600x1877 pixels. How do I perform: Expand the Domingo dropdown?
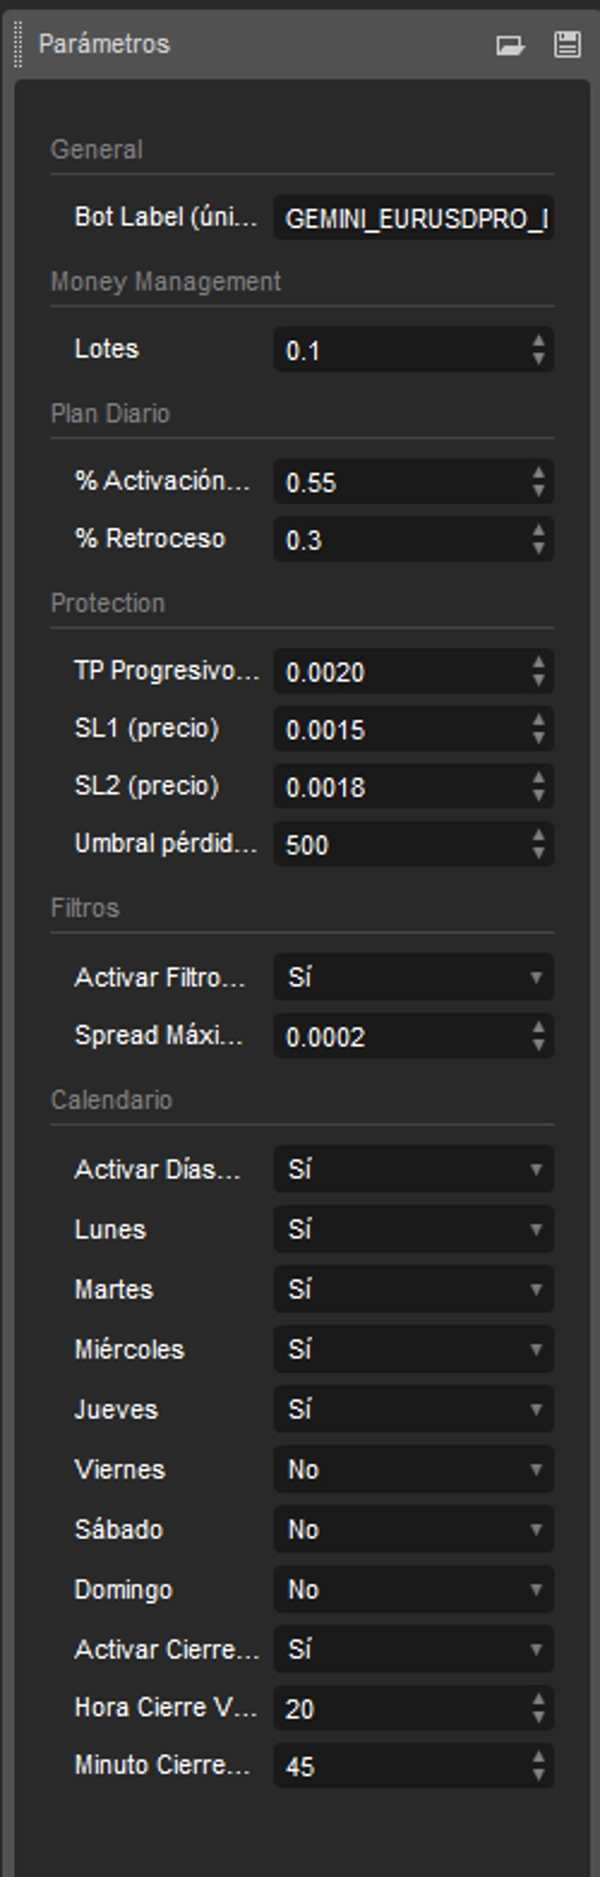[413, 1589]
